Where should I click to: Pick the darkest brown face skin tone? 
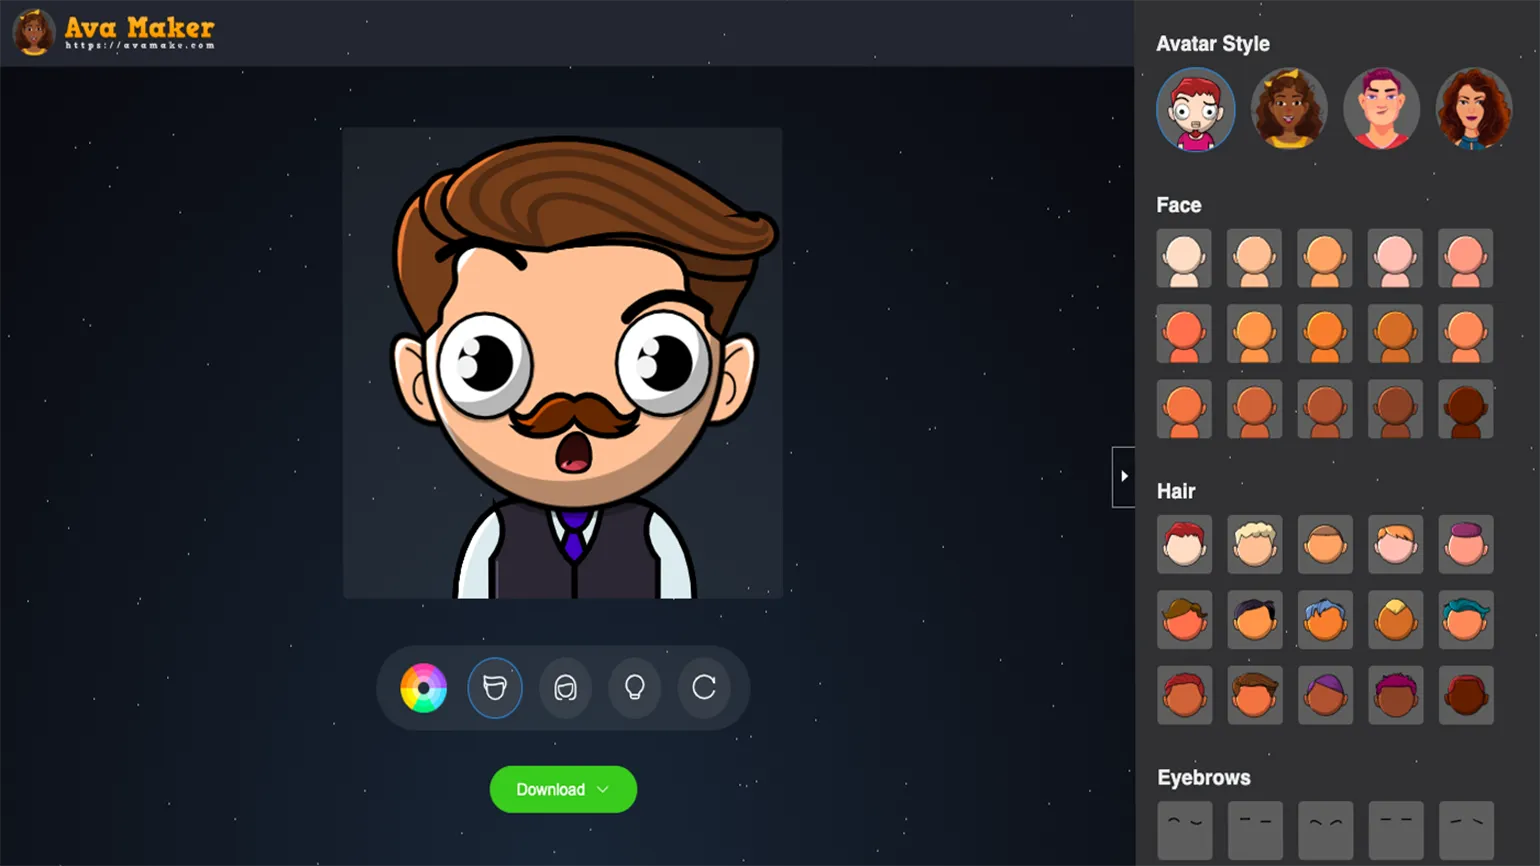(1465, 409)
